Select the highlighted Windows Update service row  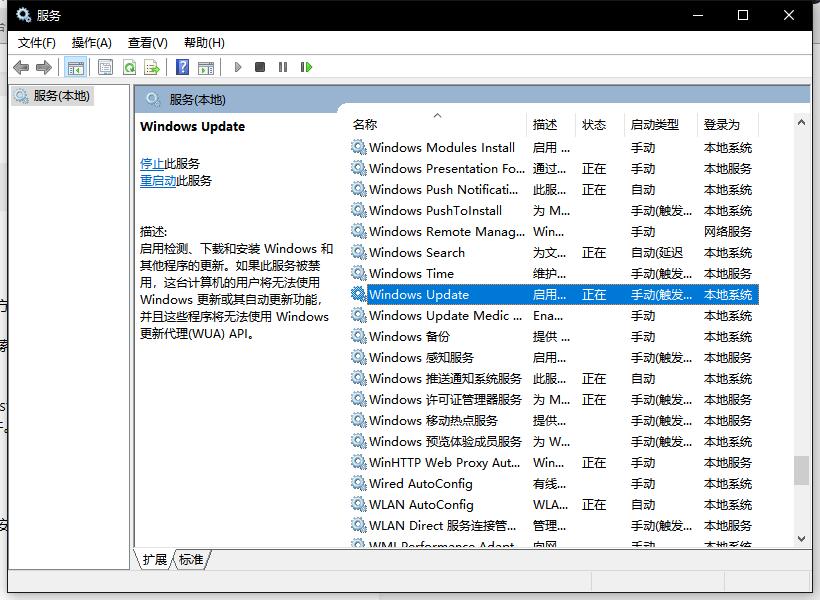(x=554, y=295)
